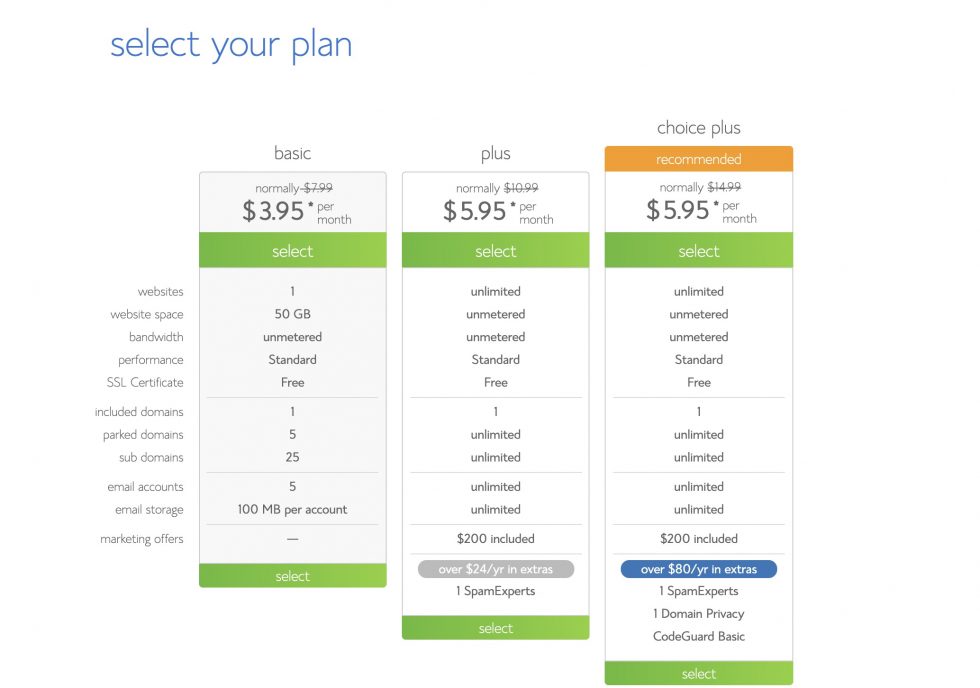Click the choice plus $5.95 price
Viewport: 980px width, 688px height.
coord(678,211)
